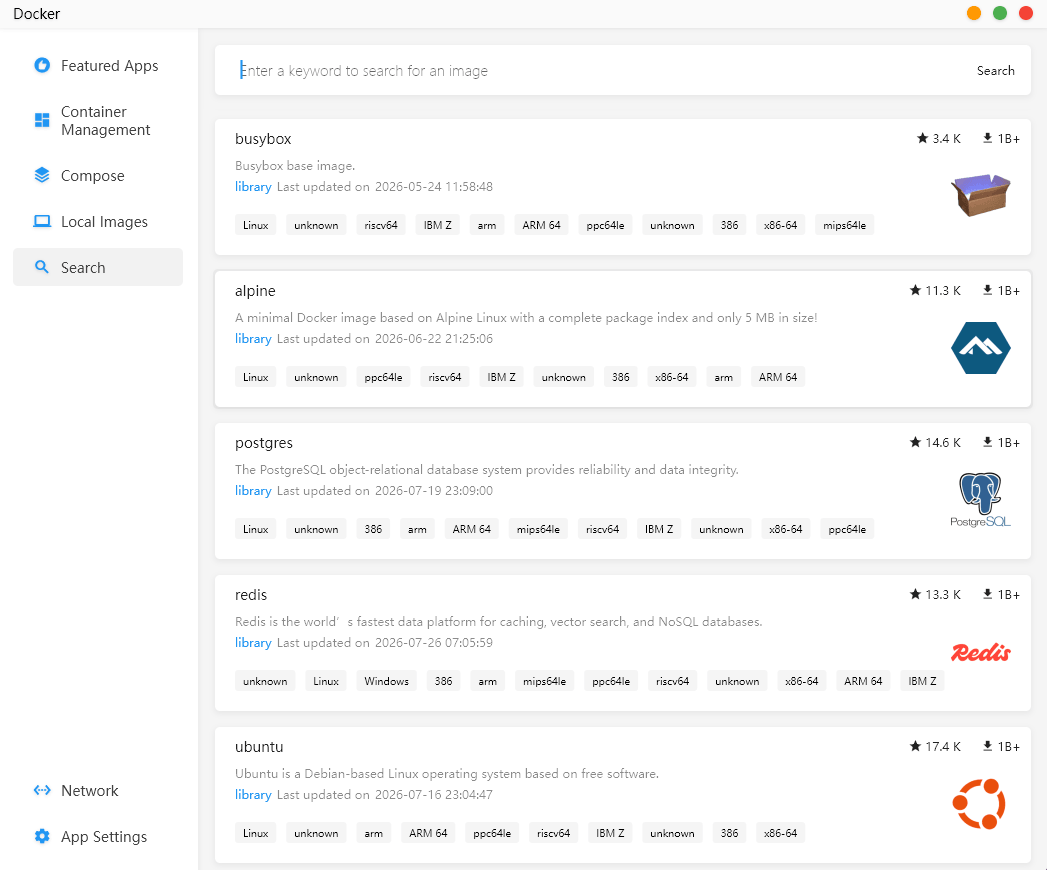Click the arm tag on ubuntu card
Screen dimensions: 1047x870
[373, 833]
